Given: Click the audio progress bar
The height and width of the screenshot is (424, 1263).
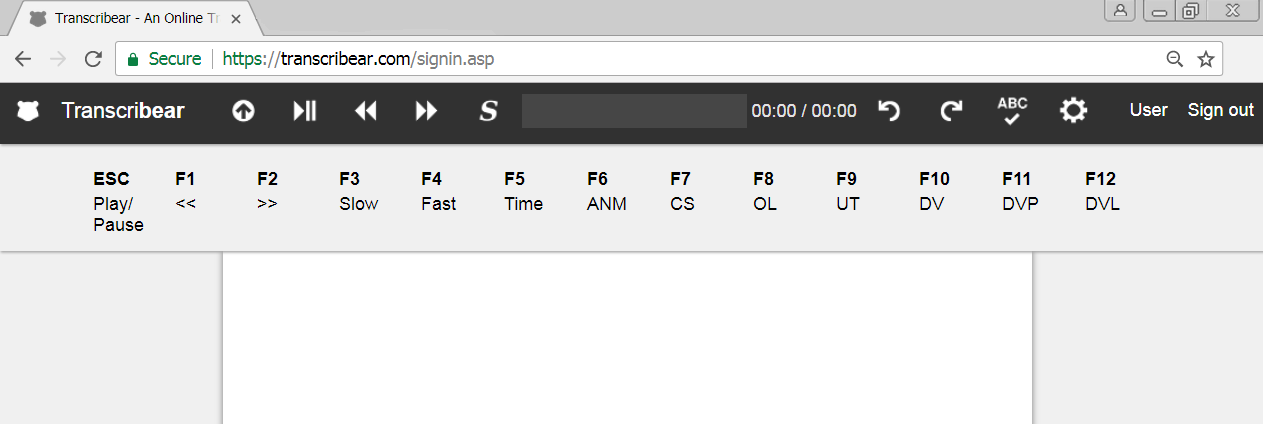Looking at the screenshot, I should (634, 111).
